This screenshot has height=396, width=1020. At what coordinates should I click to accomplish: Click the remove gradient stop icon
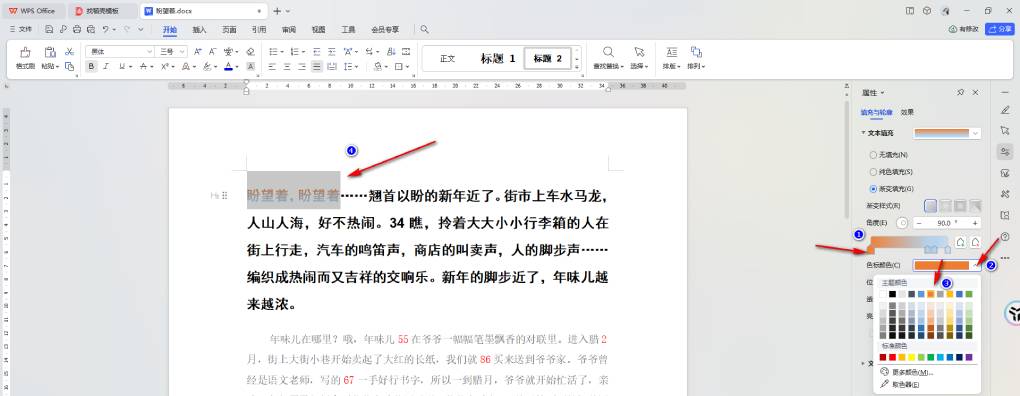click(975, 242)
